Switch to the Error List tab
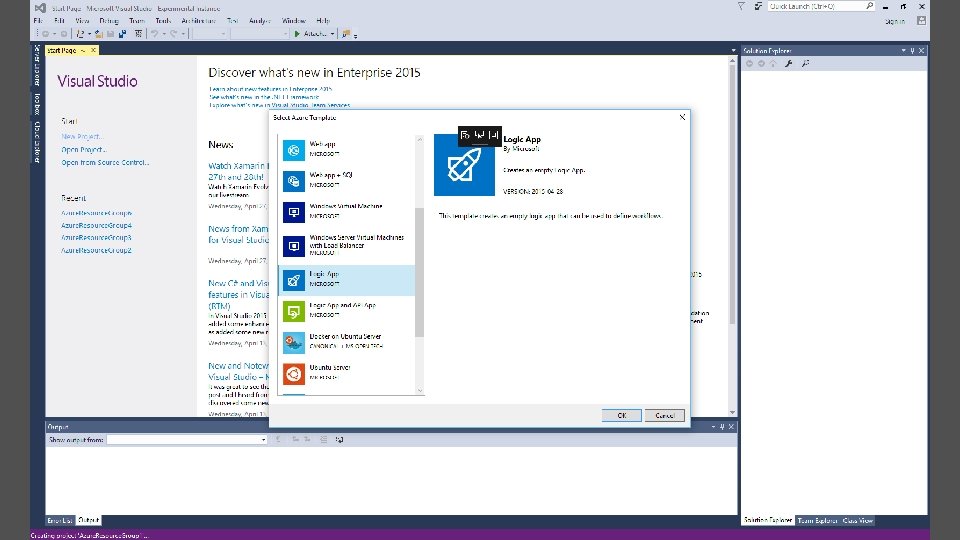This screenshot has height=540, width=960. click(59, 520)
